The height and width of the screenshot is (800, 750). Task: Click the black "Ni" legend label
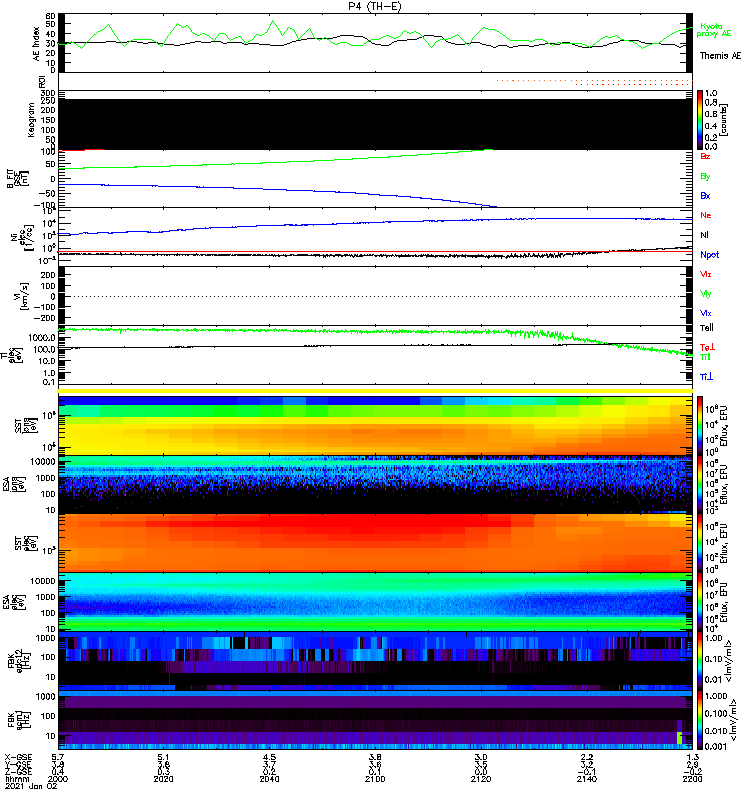tap(704, 235)
